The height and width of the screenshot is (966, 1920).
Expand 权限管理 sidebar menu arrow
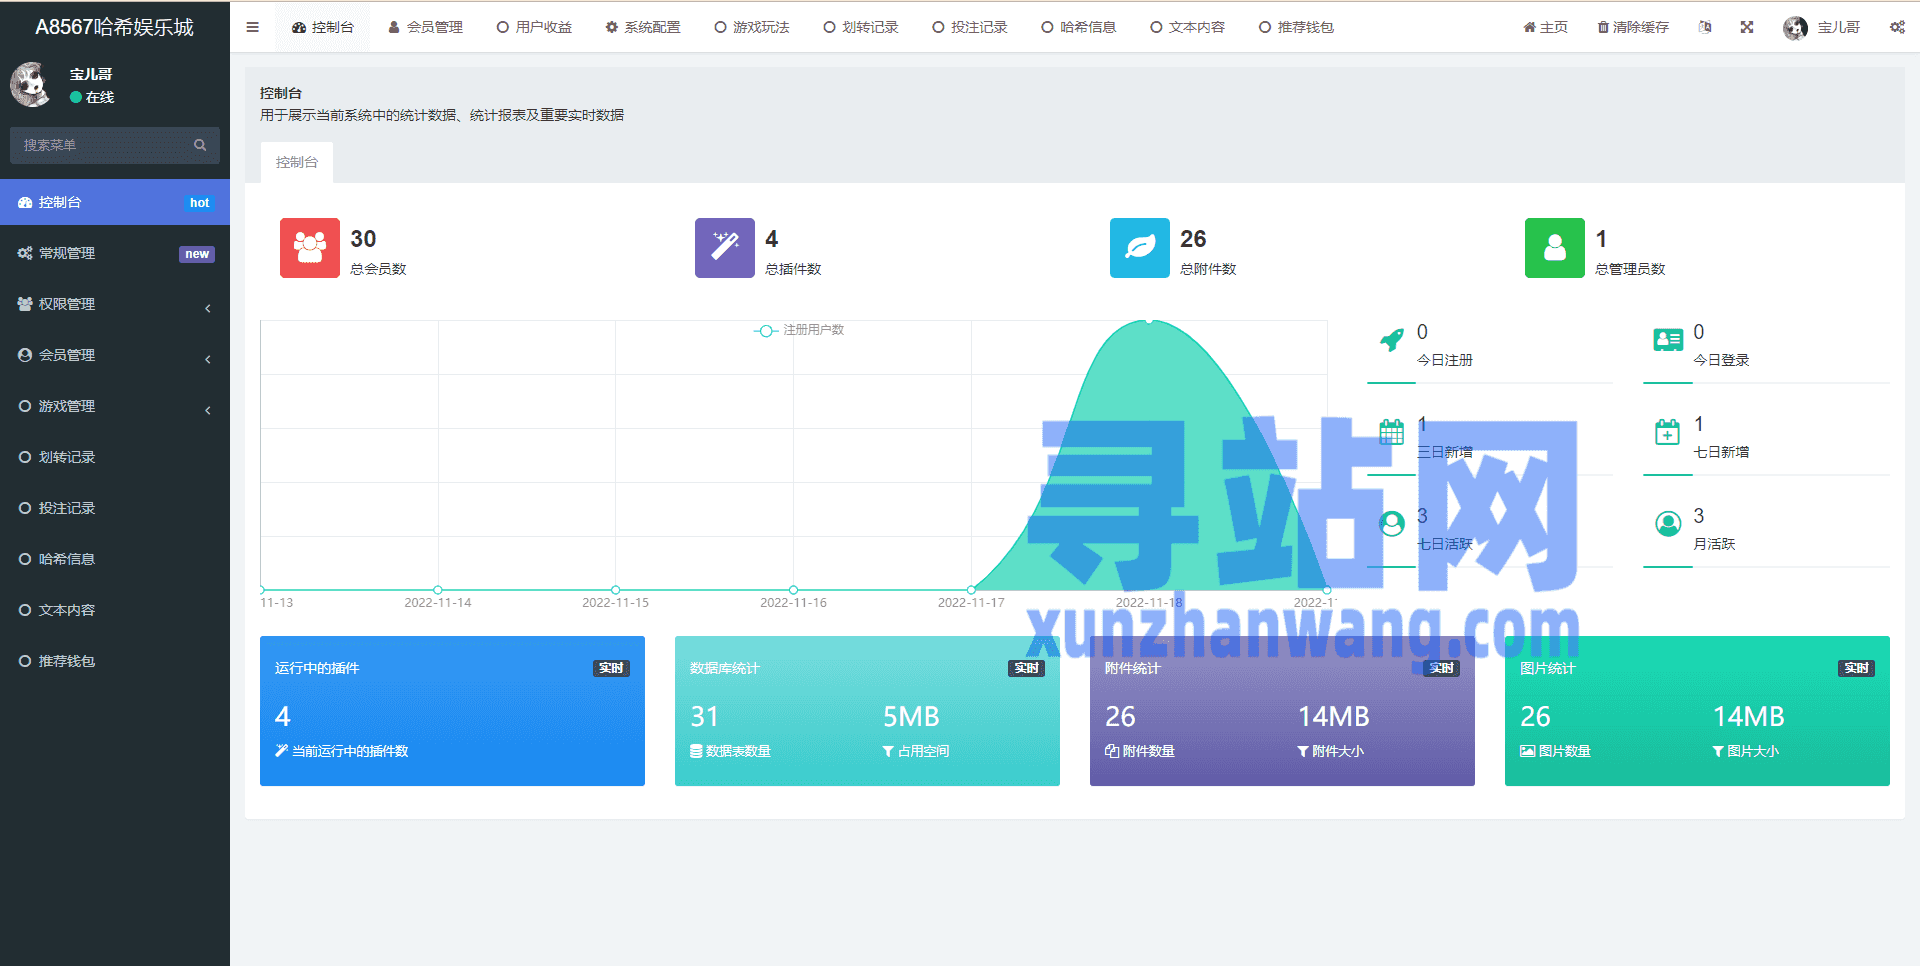[208, 308]
